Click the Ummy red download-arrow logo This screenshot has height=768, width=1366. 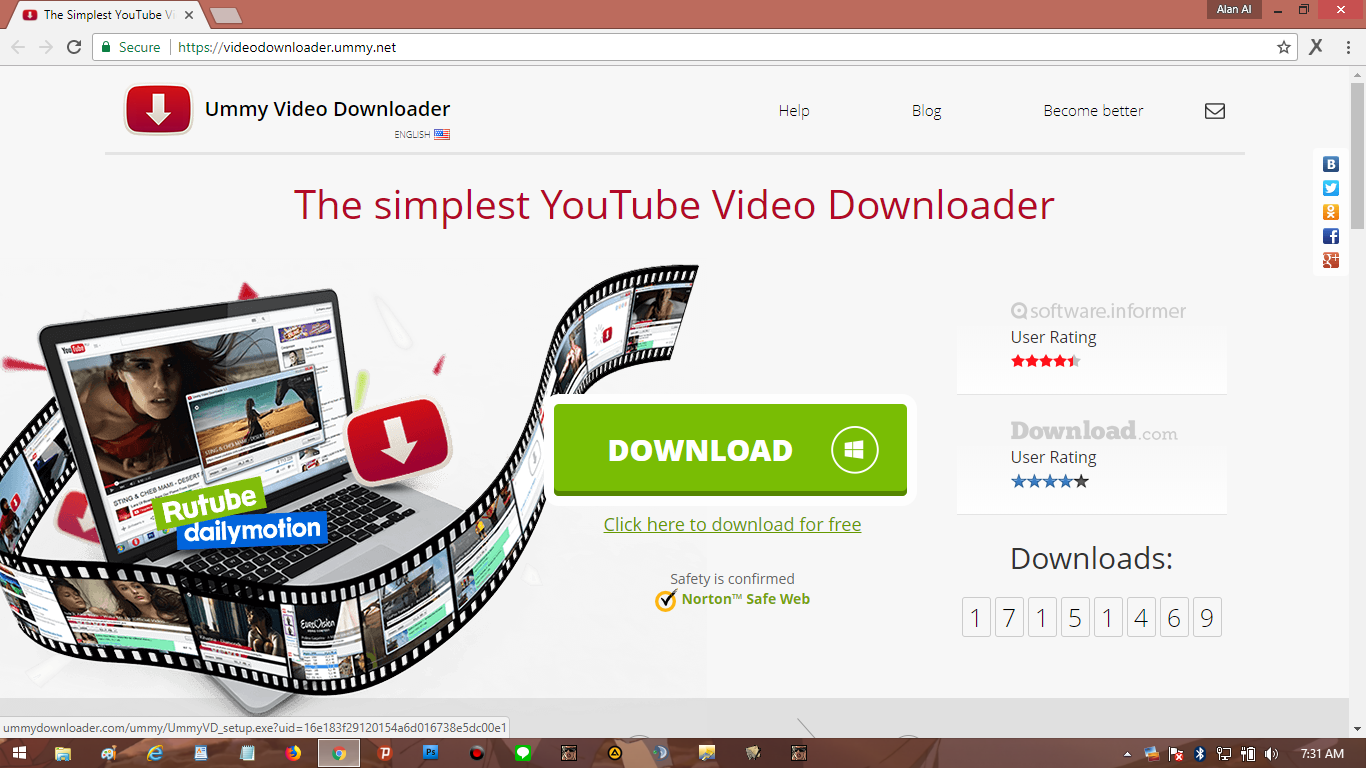[158, 109]
